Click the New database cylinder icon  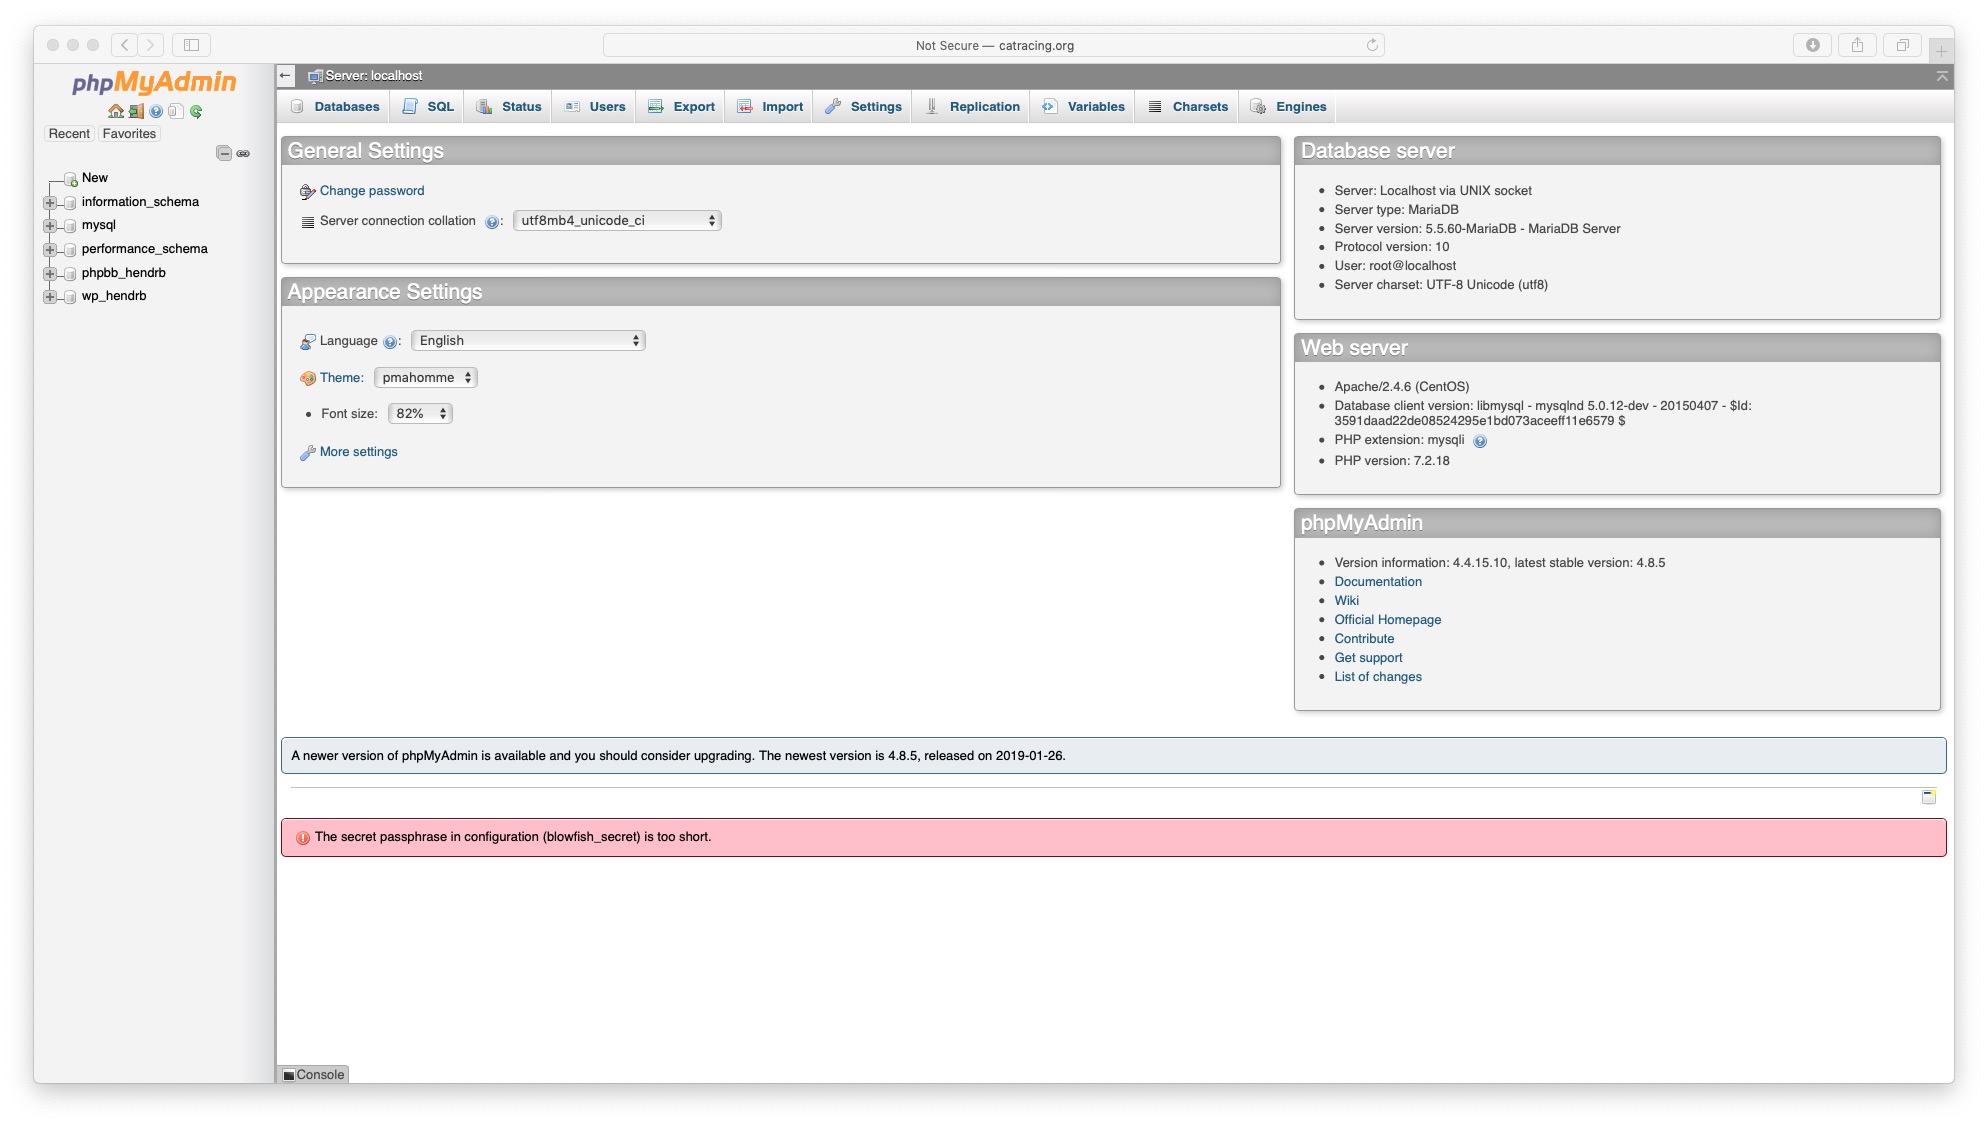click(x=71, y=179)
